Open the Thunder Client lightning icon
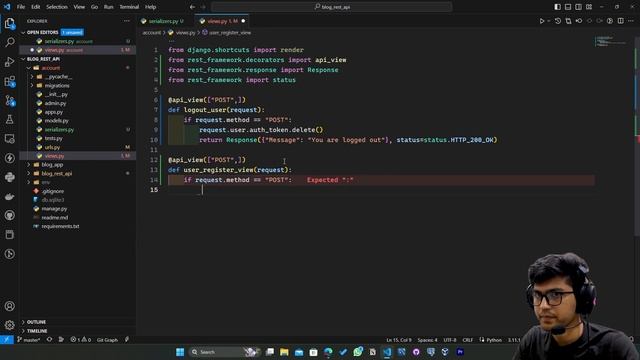The height and width of the screenshot is (360, 640). (x=10, y=158)
